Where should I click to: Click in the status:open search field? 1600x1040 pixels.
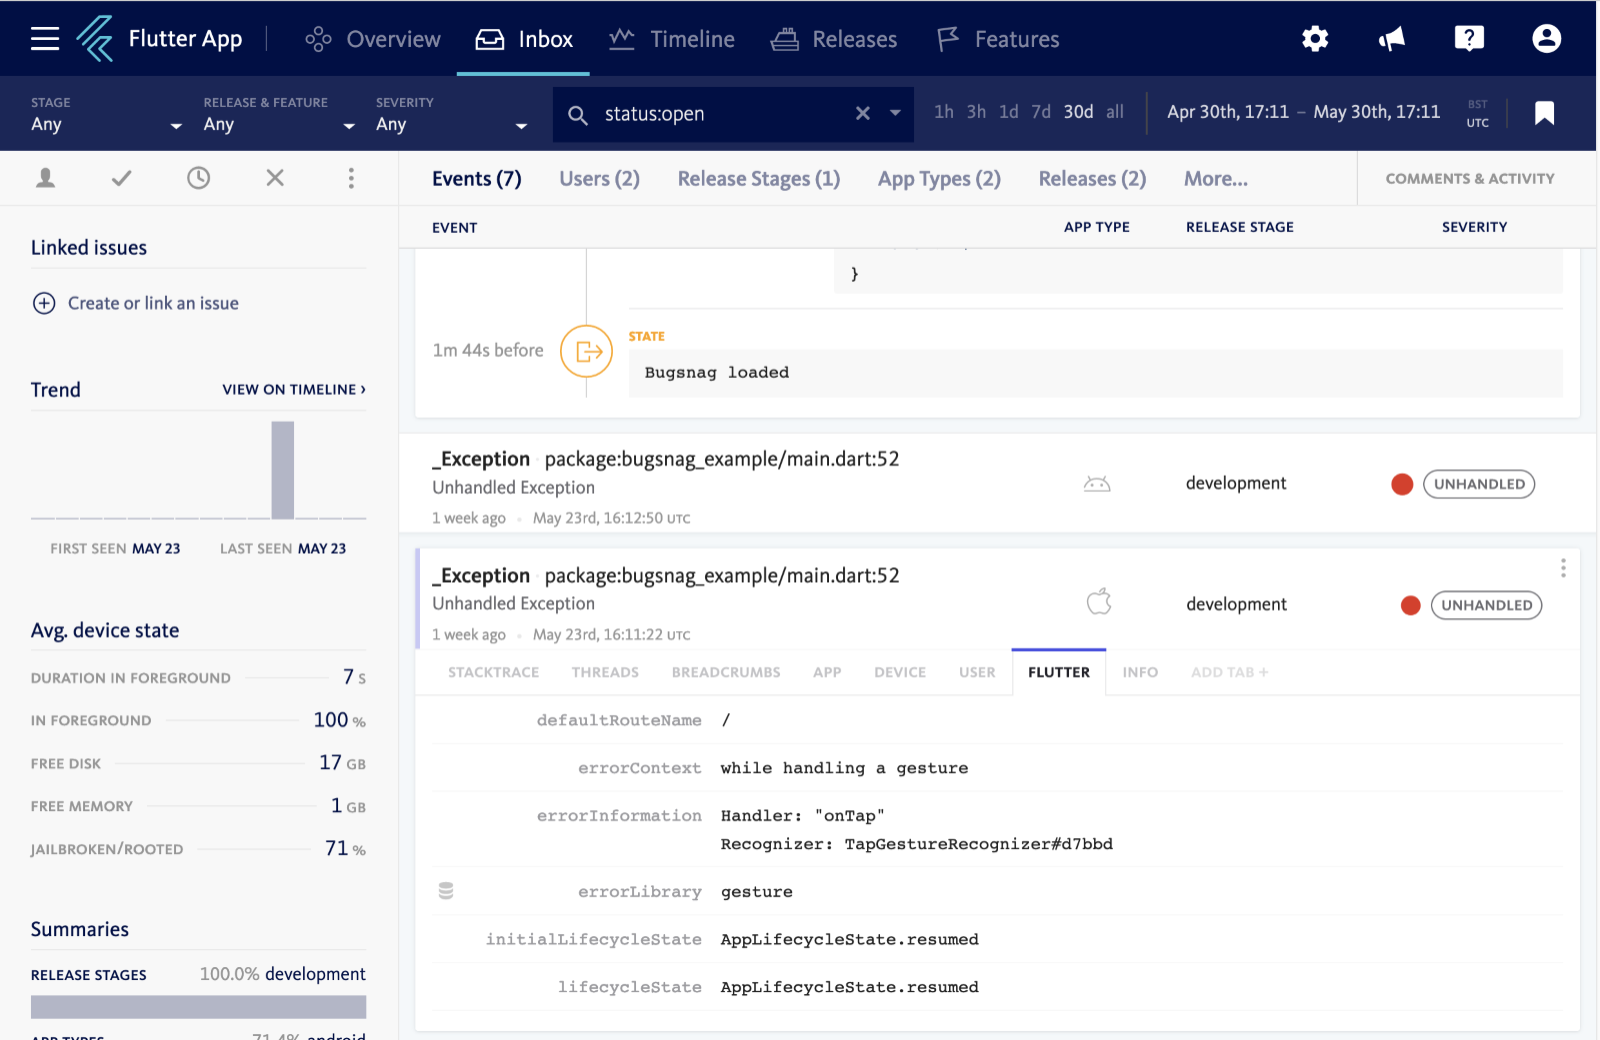pos(720,114)
